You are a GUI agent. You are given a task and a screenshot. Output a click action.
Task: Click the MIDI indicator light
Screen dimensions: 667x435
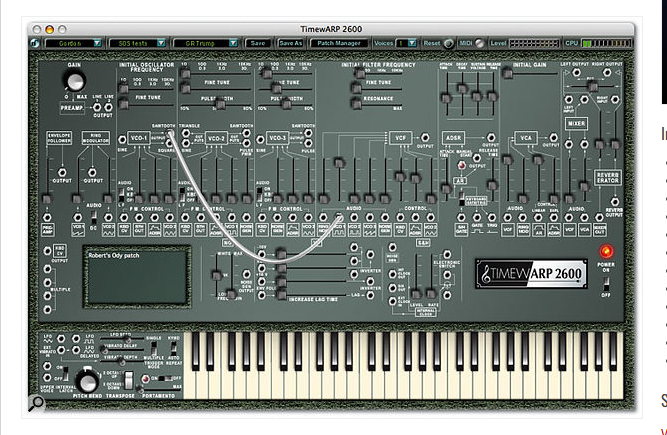click(x=479, y=43)
